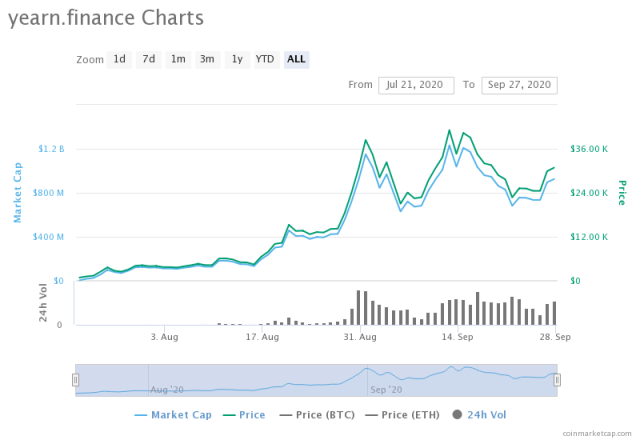Click the navigator area near Sep '20

[x=386, y=390]
